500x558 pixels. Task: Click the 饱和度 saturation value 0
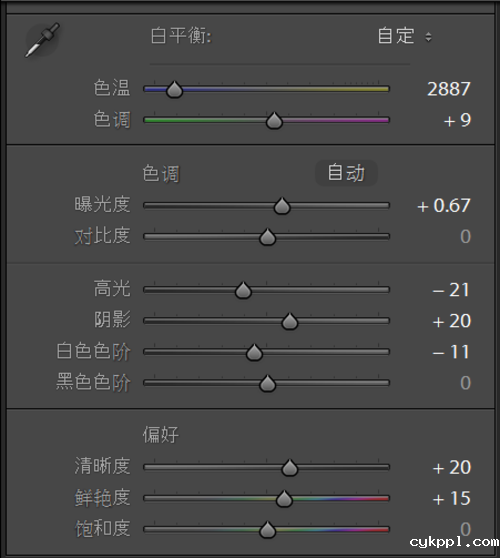click(465, 529)
